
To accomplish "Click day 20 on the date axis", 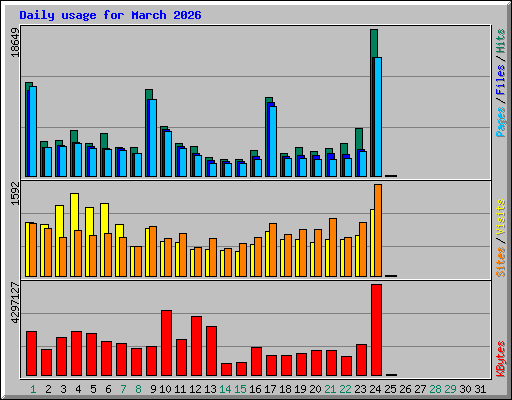I will click(x=315, y=389).
